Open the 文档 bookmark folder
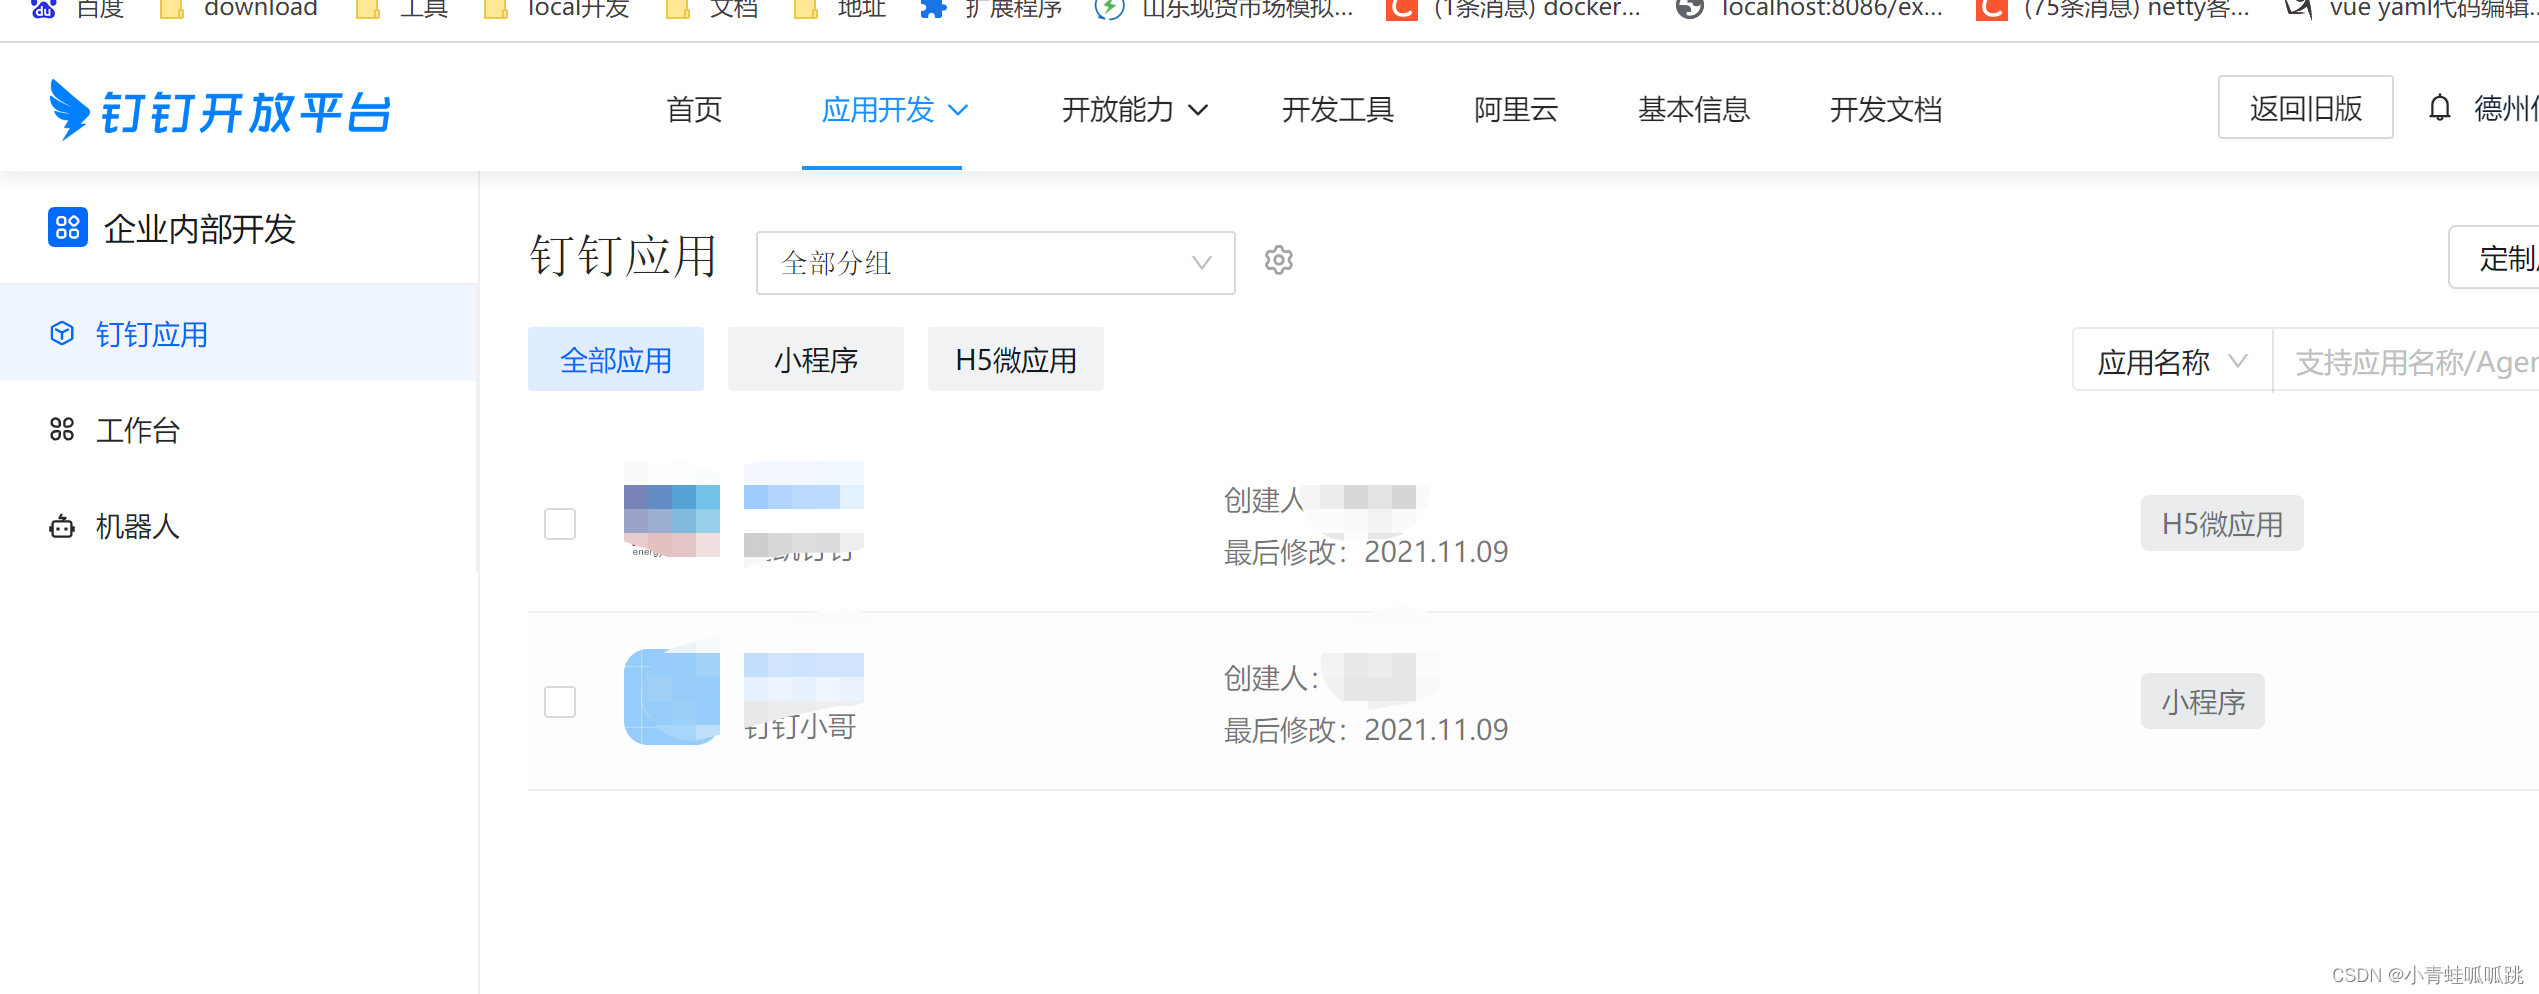The width and height of the screenshot is (2539, 994). click(x=712, y=10)
